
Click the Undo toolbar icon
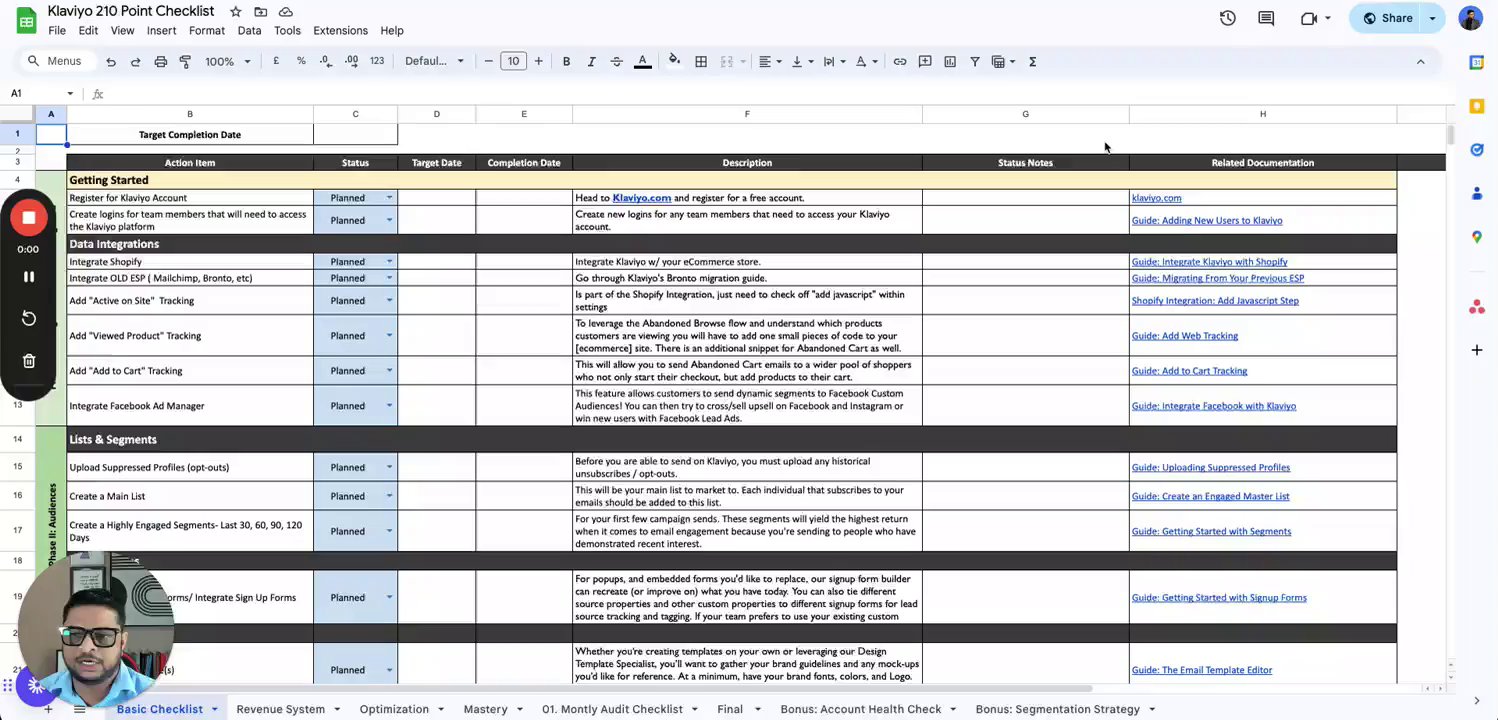(x=111, y=62)
